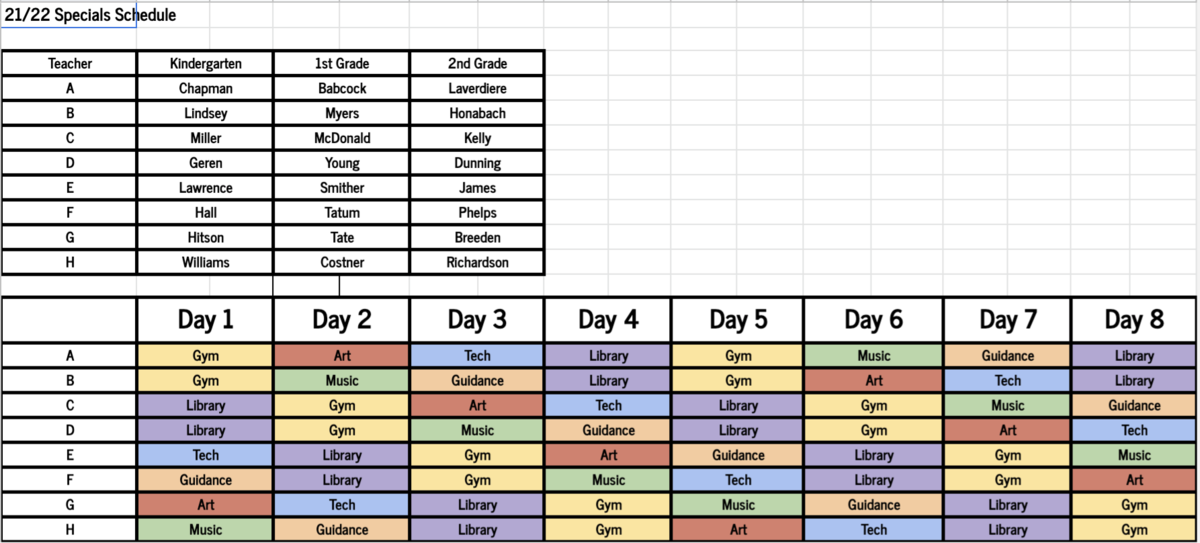Click the 'McDonald' 1st grade cell
The height and width of the screenshot is (543, 1200).
(x=342, y=138)
